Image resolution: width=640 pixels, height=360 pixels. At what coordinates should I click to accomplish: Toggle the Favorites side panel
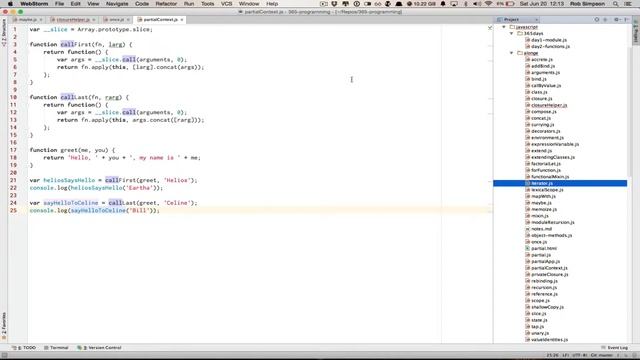pos(4,325)
